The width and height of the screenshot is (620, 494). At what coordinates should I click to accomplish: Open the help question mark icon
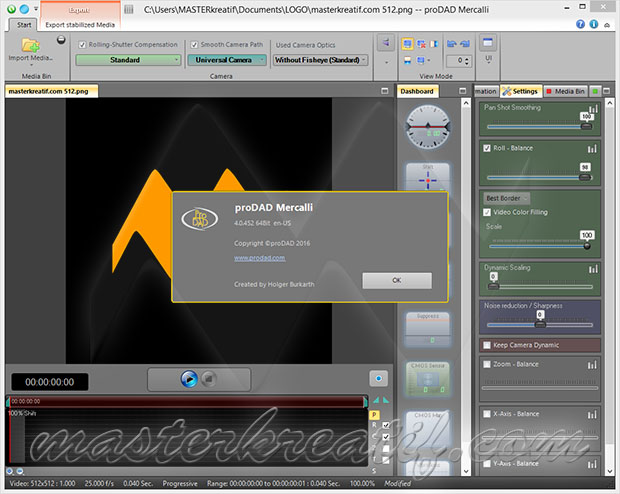pyautogui.click(x=580, y=24)
